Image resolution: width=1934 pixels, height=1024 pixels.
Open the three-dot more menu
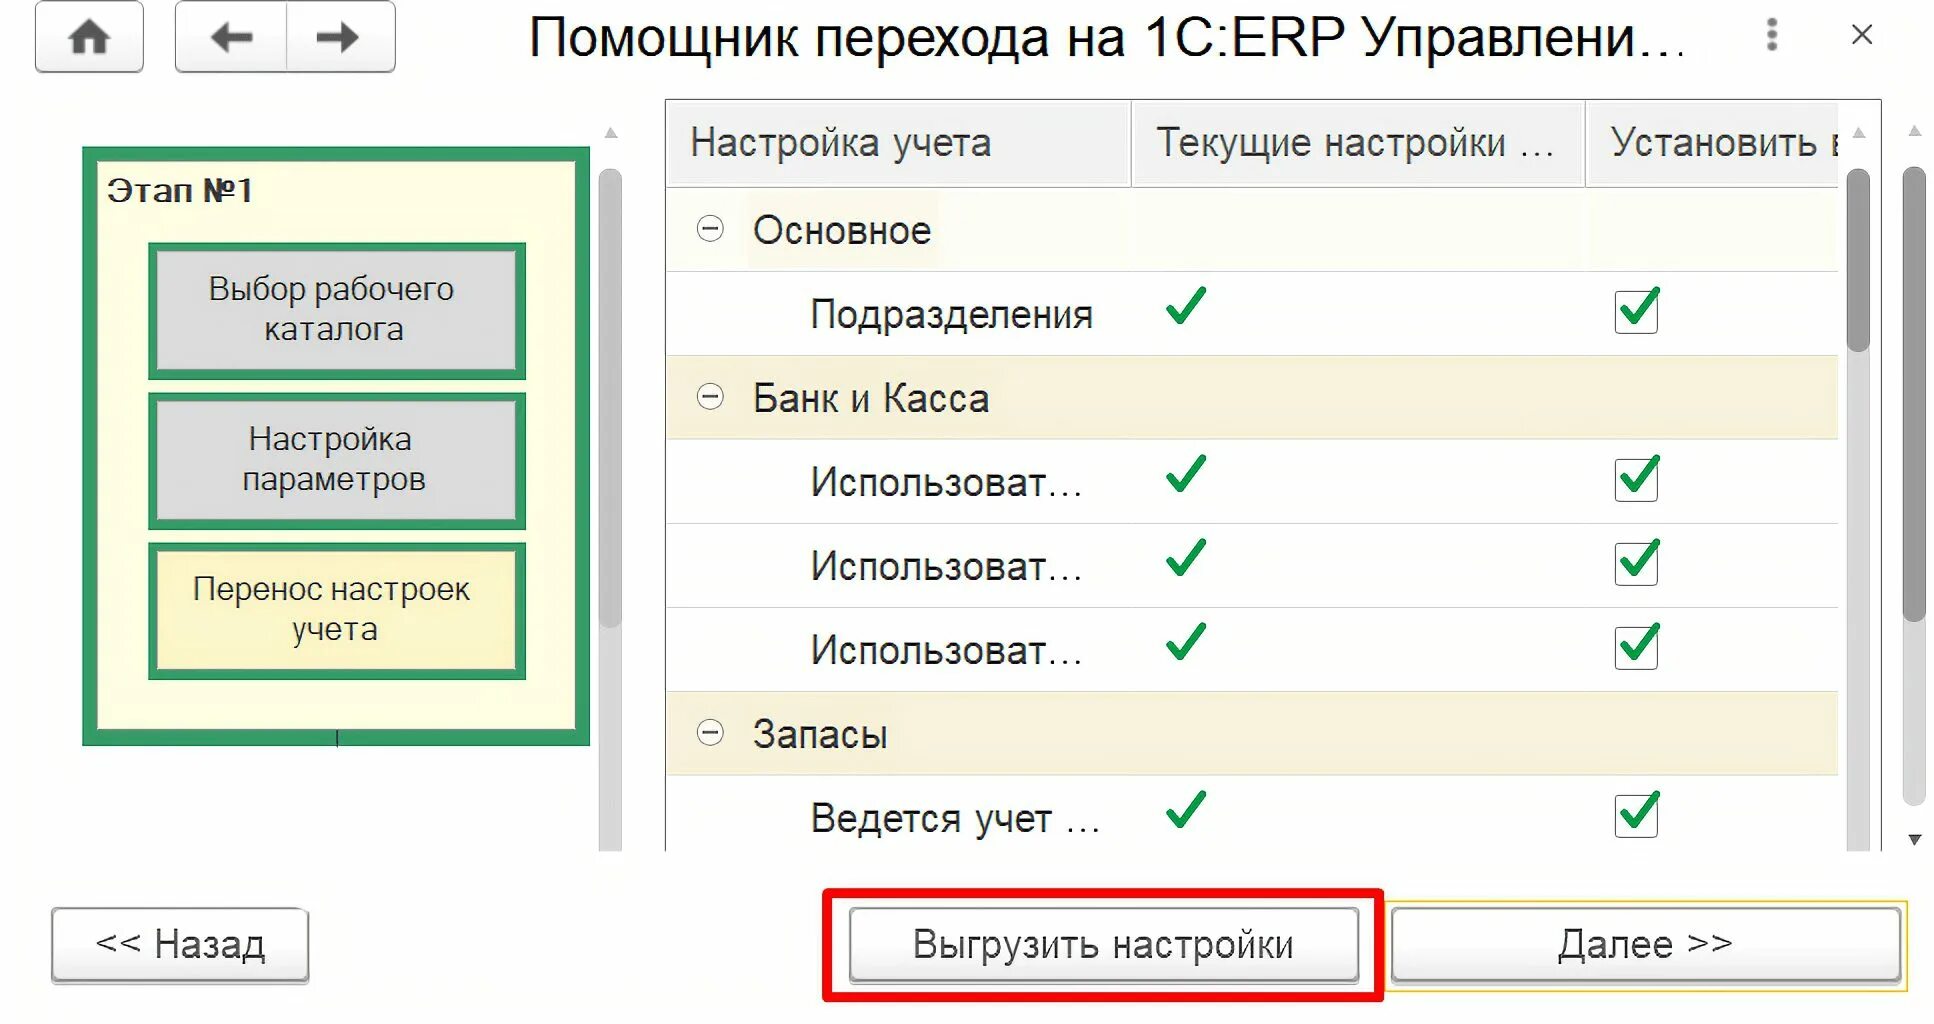[x=1771, y=35]
